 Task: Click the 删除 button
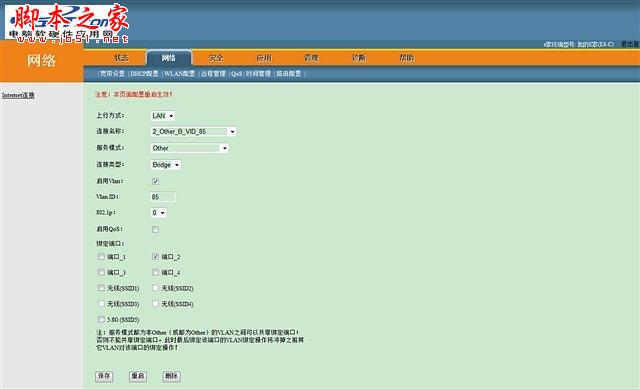[x=171, y=376]
